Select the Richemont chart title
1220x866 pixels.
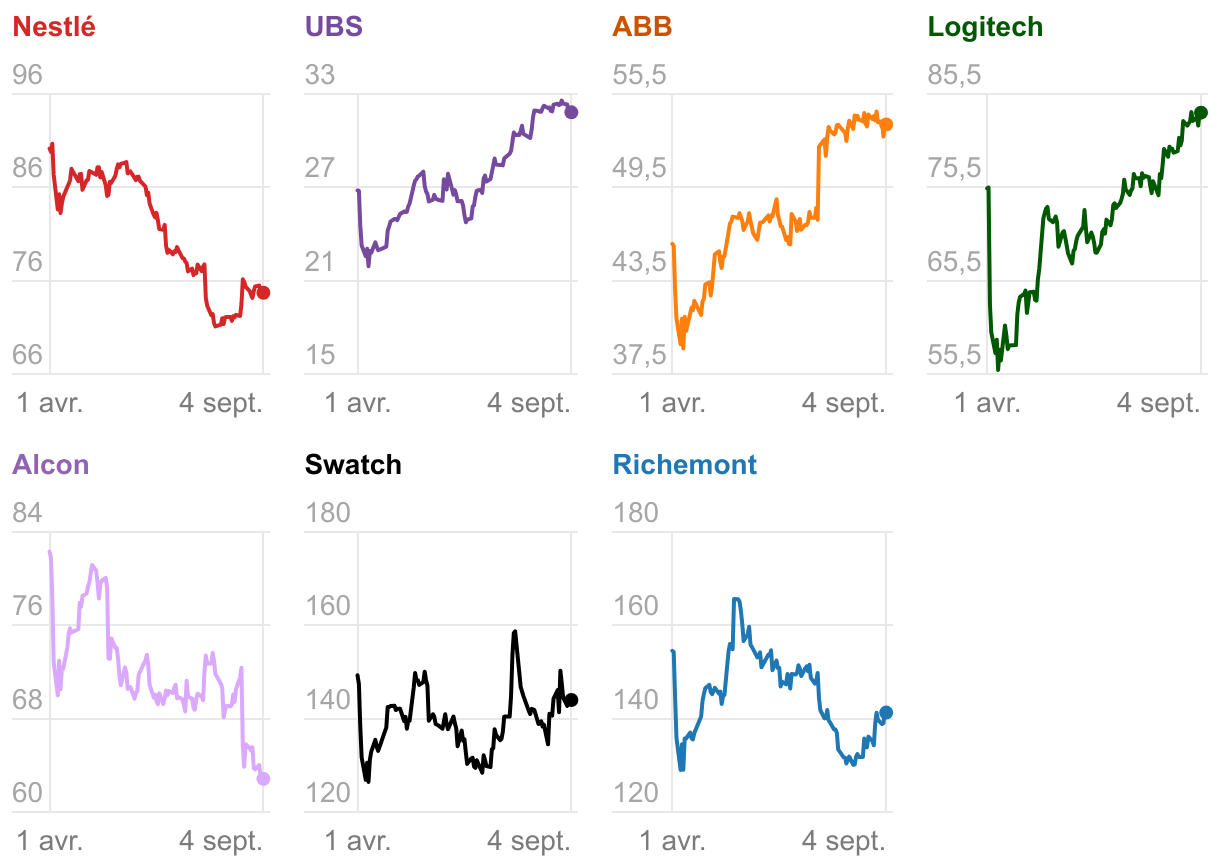(685, 465)
